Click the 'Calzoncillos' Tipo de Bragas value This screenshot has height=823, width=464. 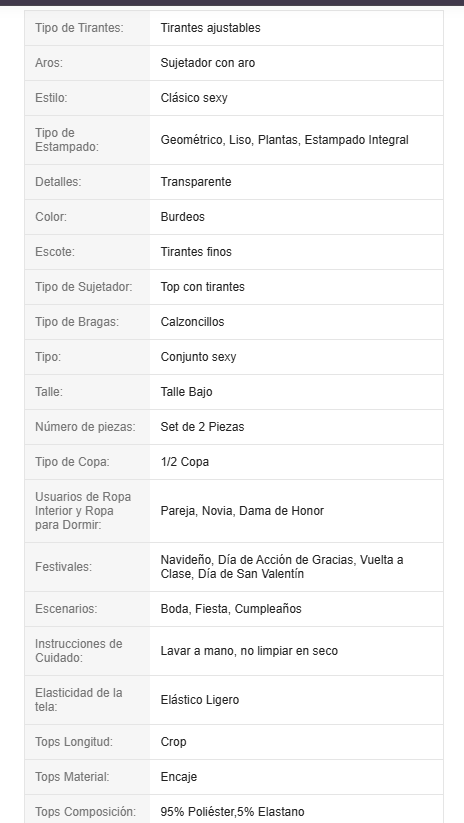coord(192,322)
